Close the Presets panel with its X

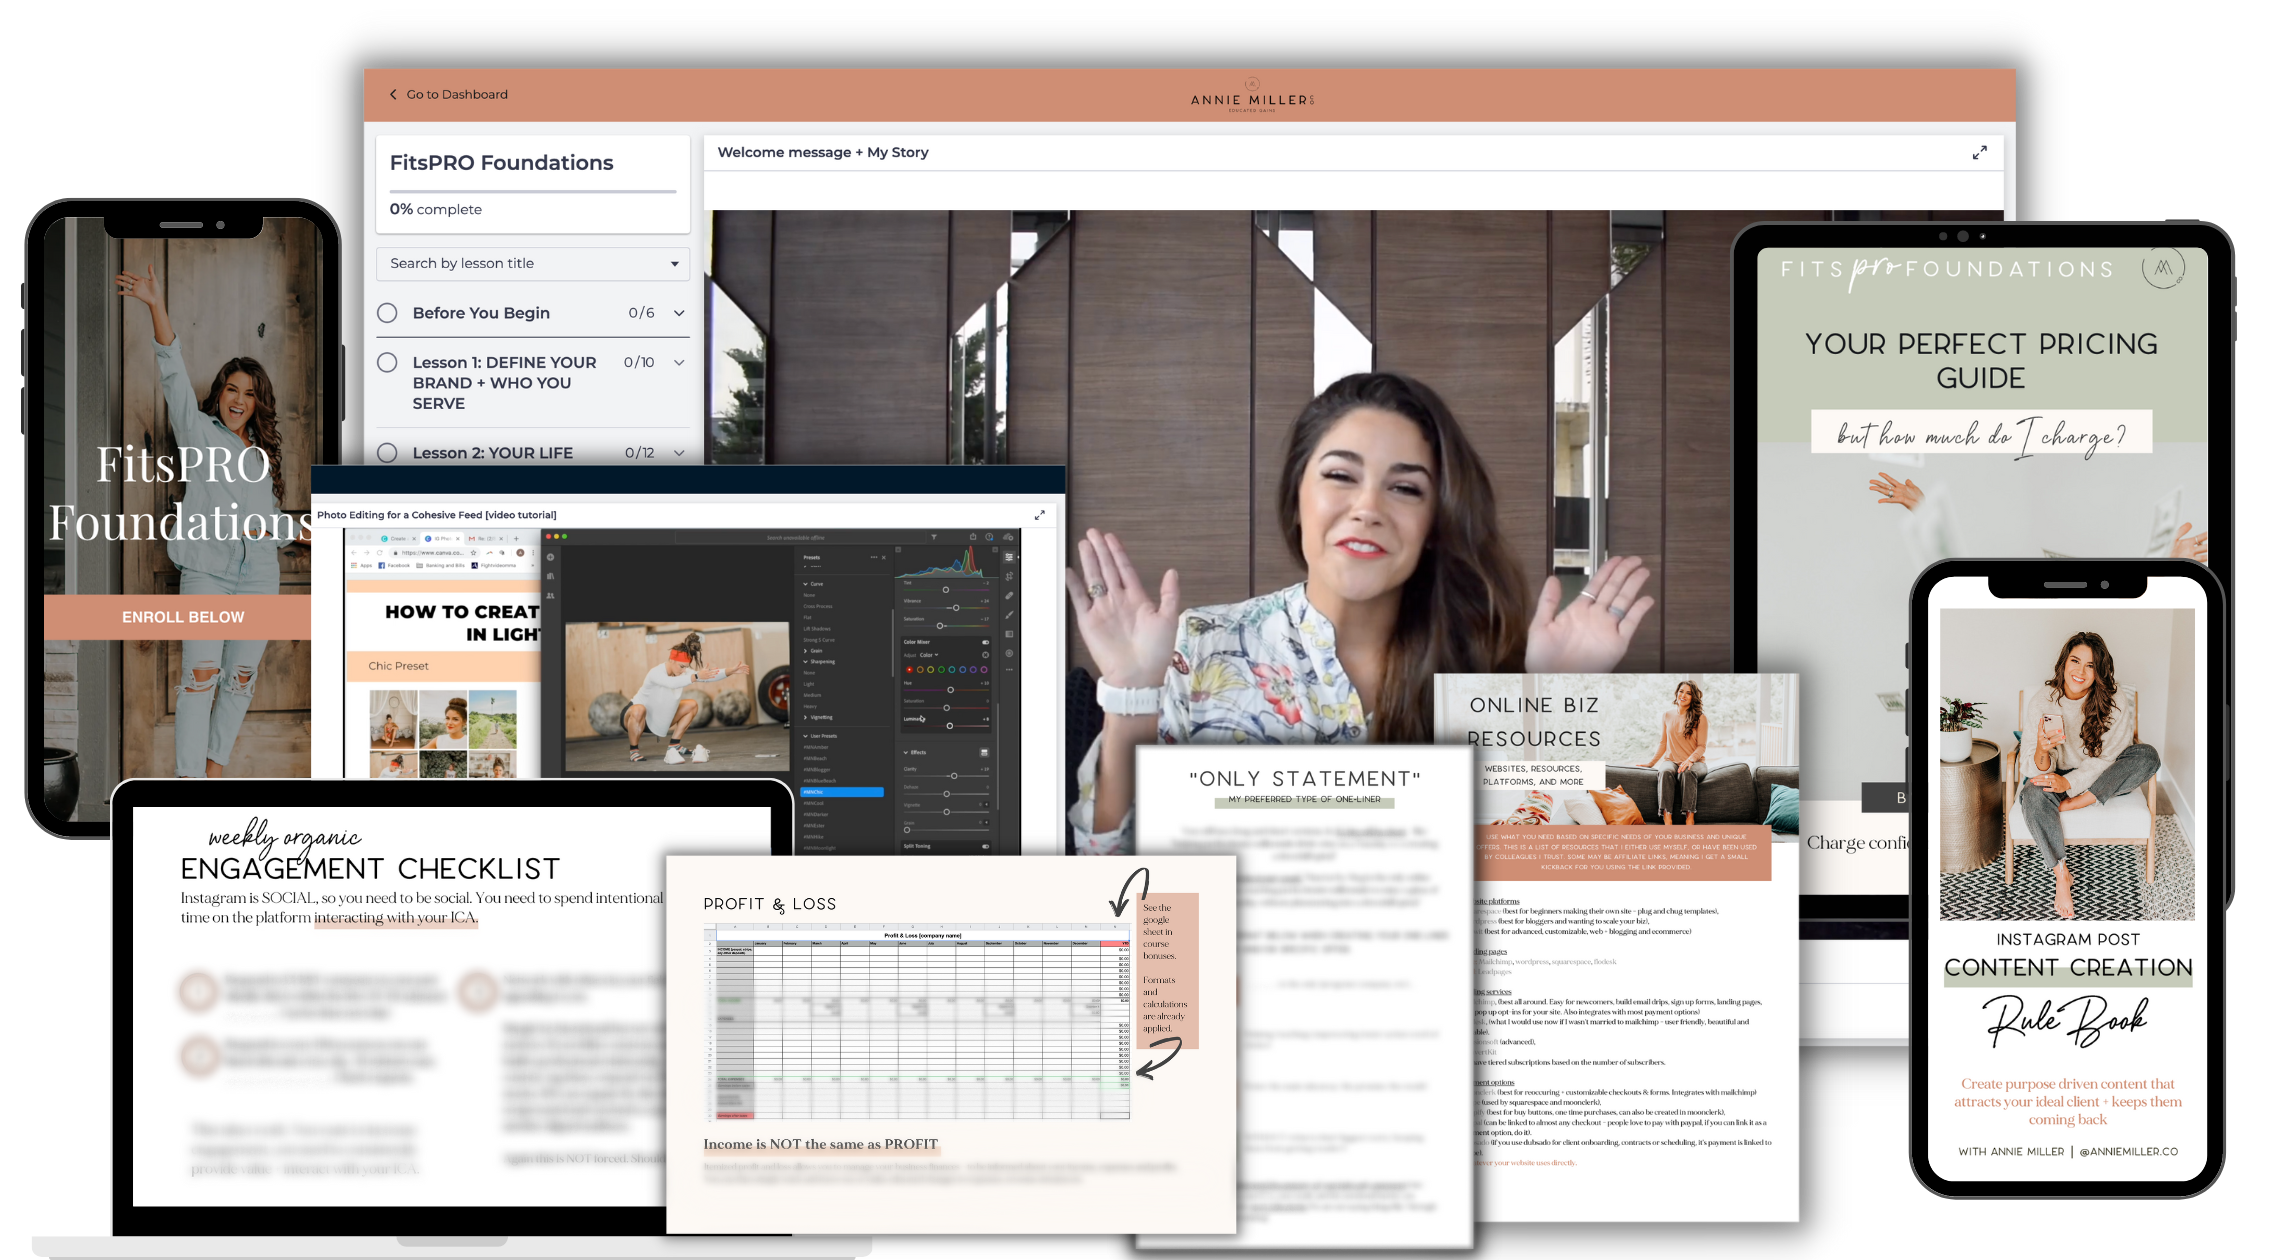pyautogui.click(x=884, y=557)
